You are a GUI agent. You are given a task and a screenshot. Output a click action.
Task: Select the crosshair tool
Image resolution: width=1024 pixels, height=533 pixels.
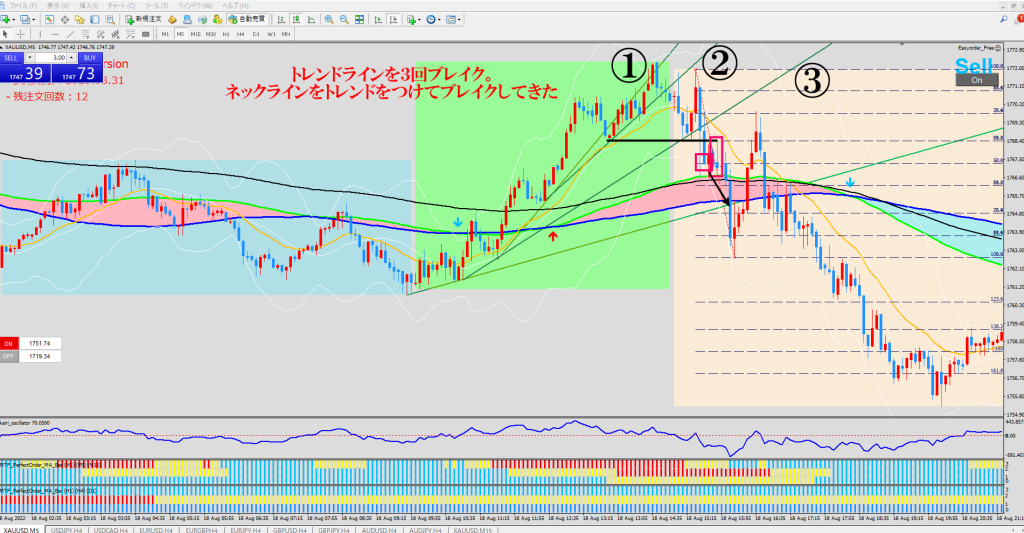(21, 34)
